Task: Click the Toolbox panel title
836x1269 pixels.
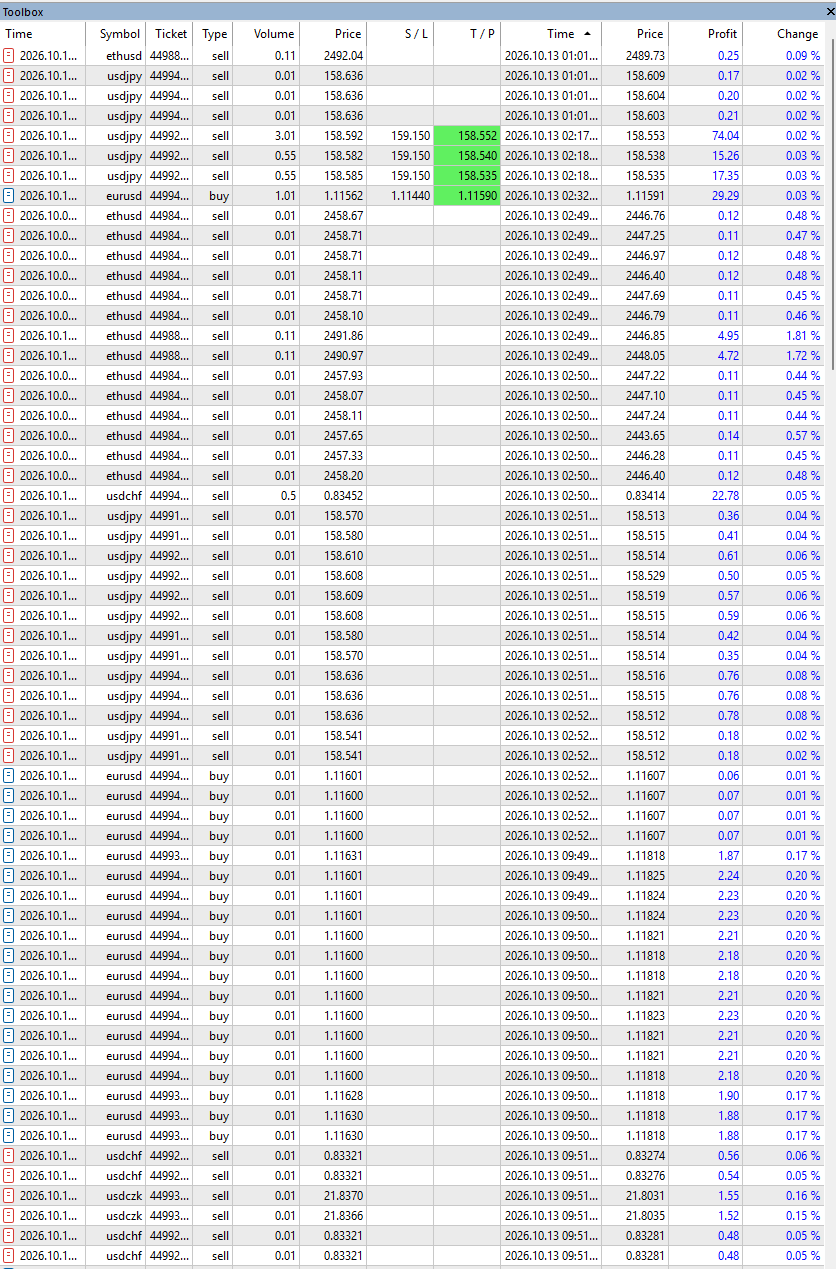Action: [23, 12]
